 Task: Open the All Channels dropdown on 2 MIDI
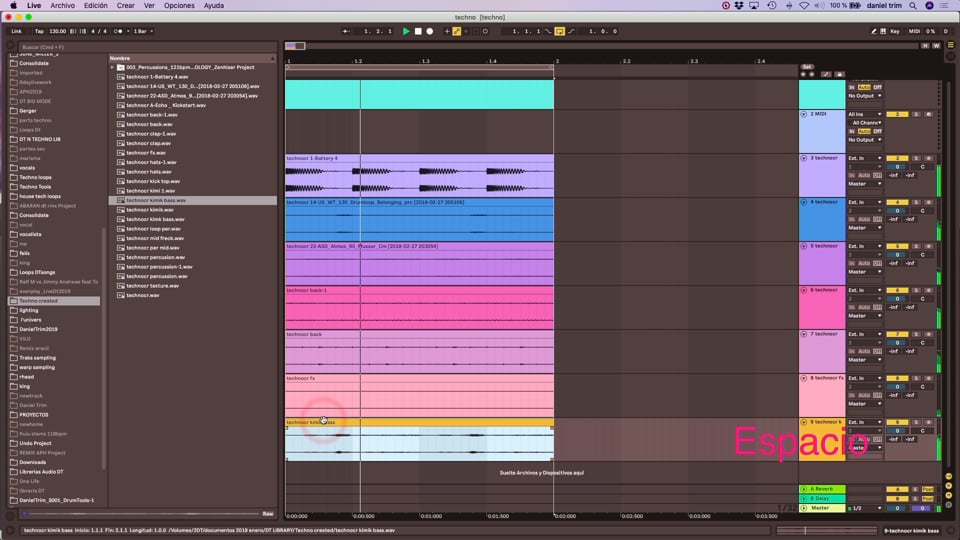[x=864, y=123]
